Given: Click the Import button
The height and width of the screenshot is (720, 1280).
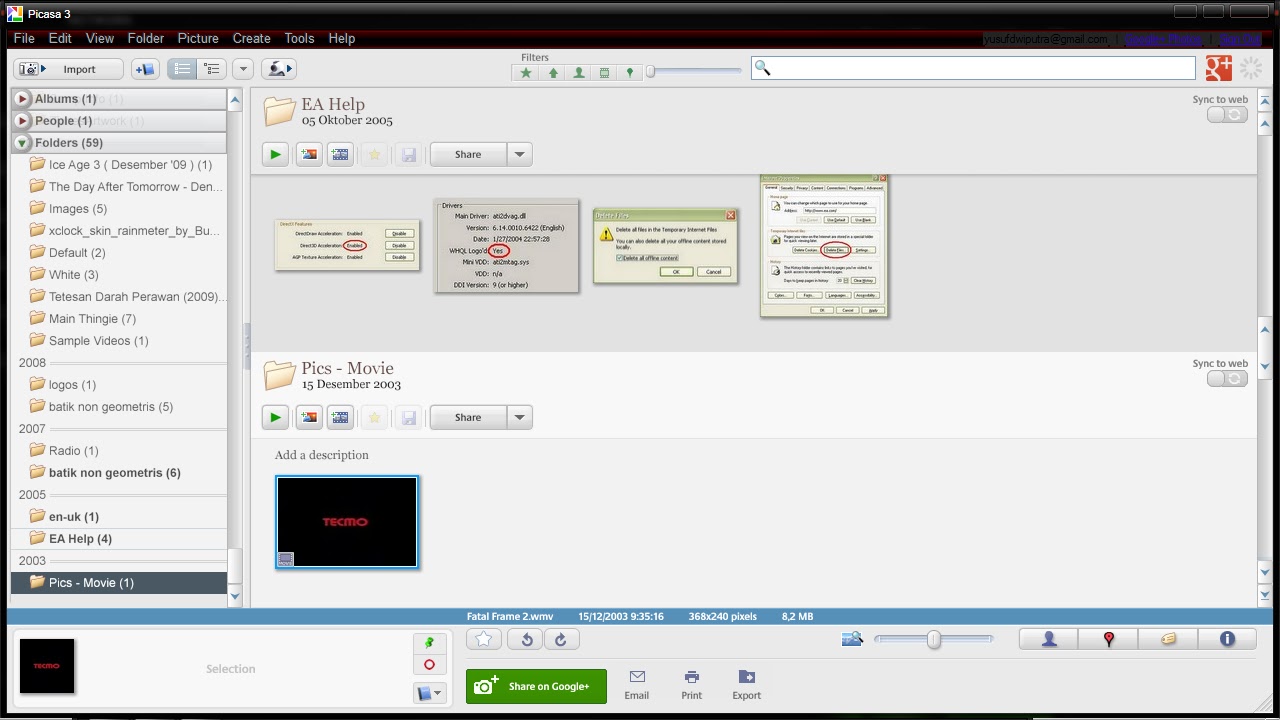Looking at the screenshot, I should [68, 69].
